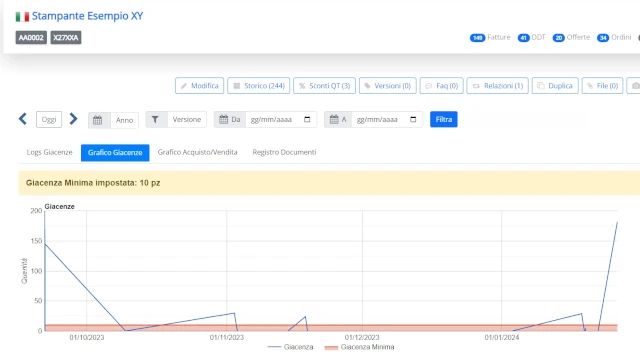The width and height of the screenshot is (640, 361).
Task: Go to previous period with left arrow
Action: tap(23, 119)
